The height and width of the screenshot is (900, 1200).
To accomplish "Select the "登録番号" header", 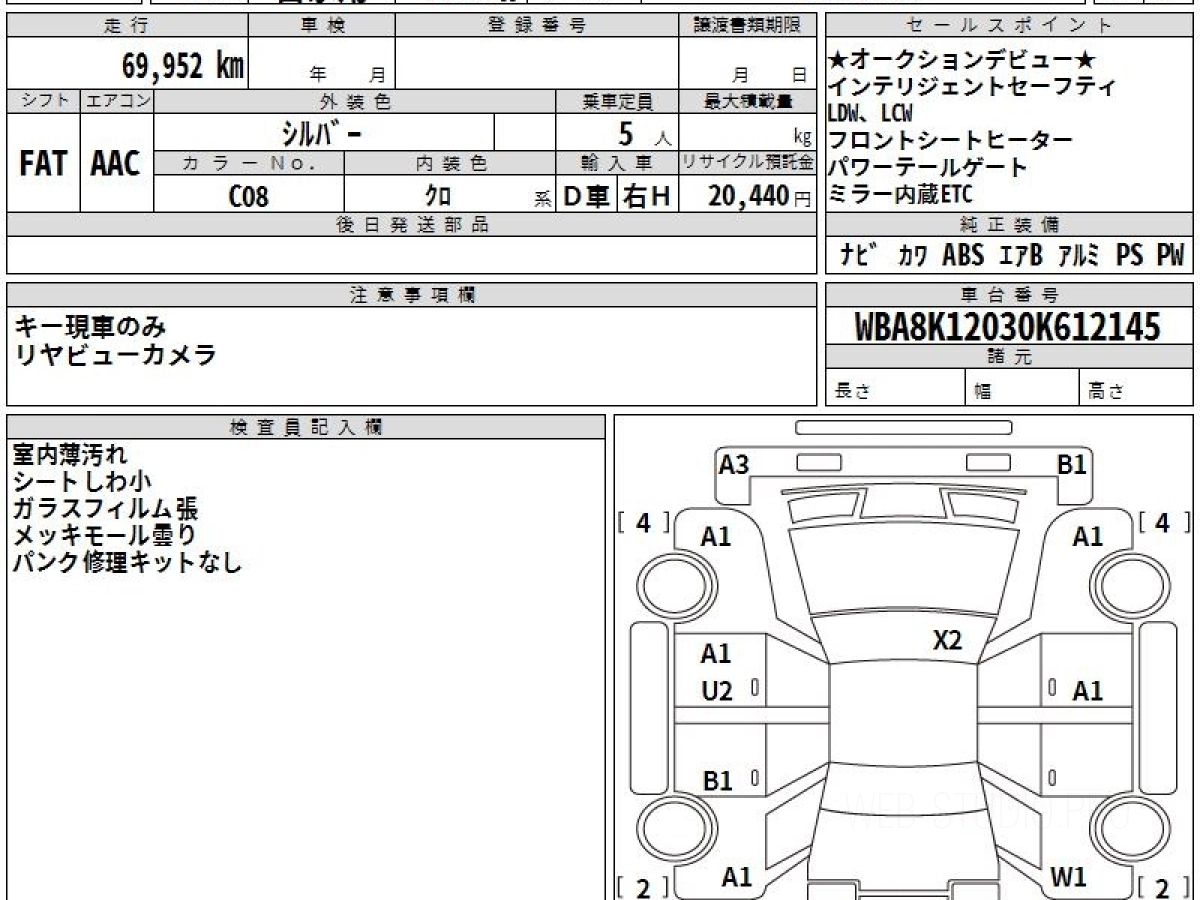I will point(537,26).
